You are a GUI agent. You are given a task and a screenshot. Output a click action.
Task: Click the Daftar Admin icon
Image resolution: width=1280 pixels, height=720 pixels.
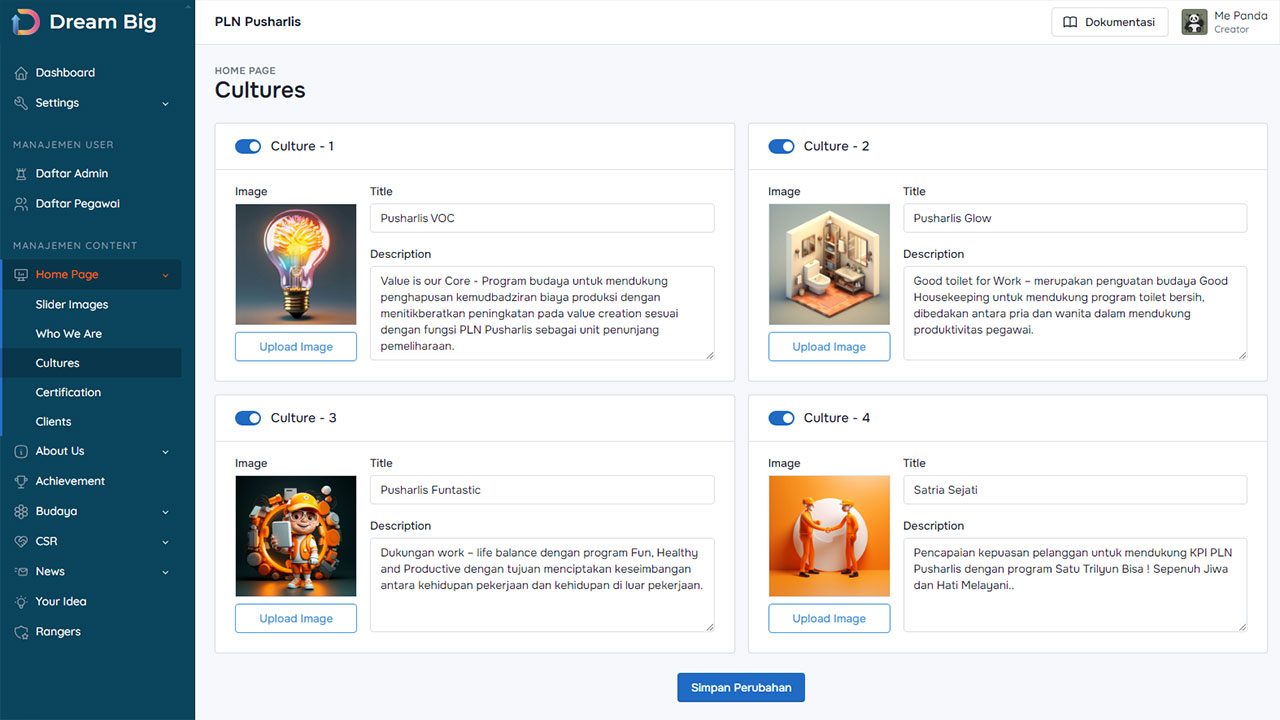tap(21, 174)
